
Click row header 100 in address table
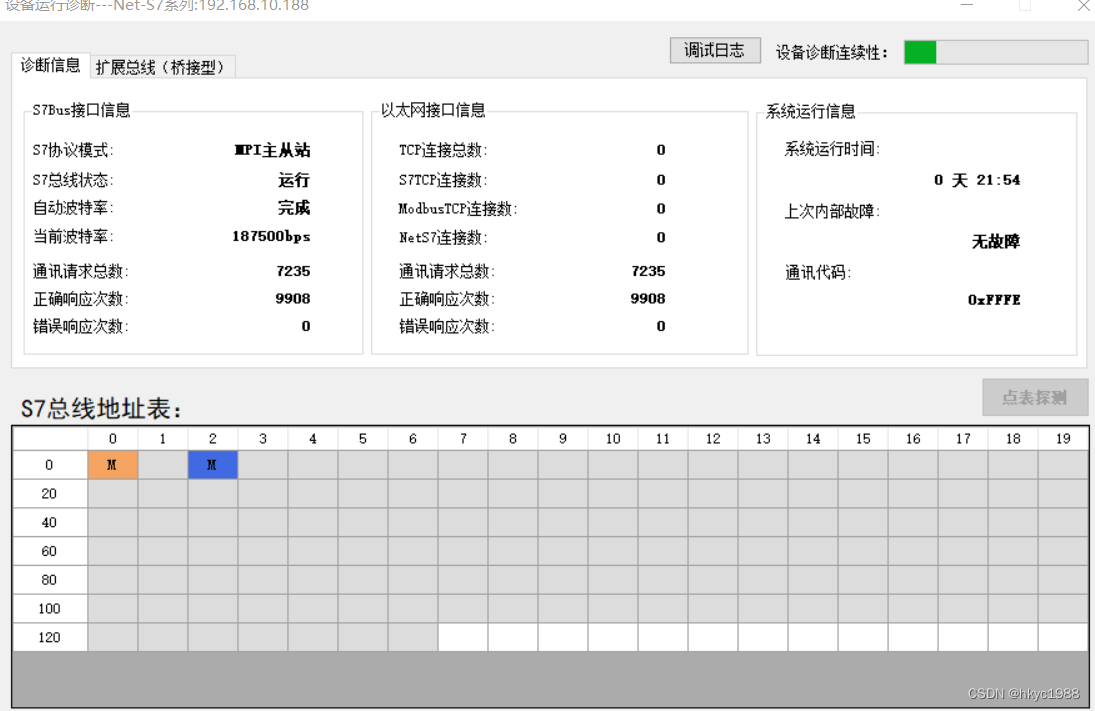pyautogui.click(x=50, y=608)
